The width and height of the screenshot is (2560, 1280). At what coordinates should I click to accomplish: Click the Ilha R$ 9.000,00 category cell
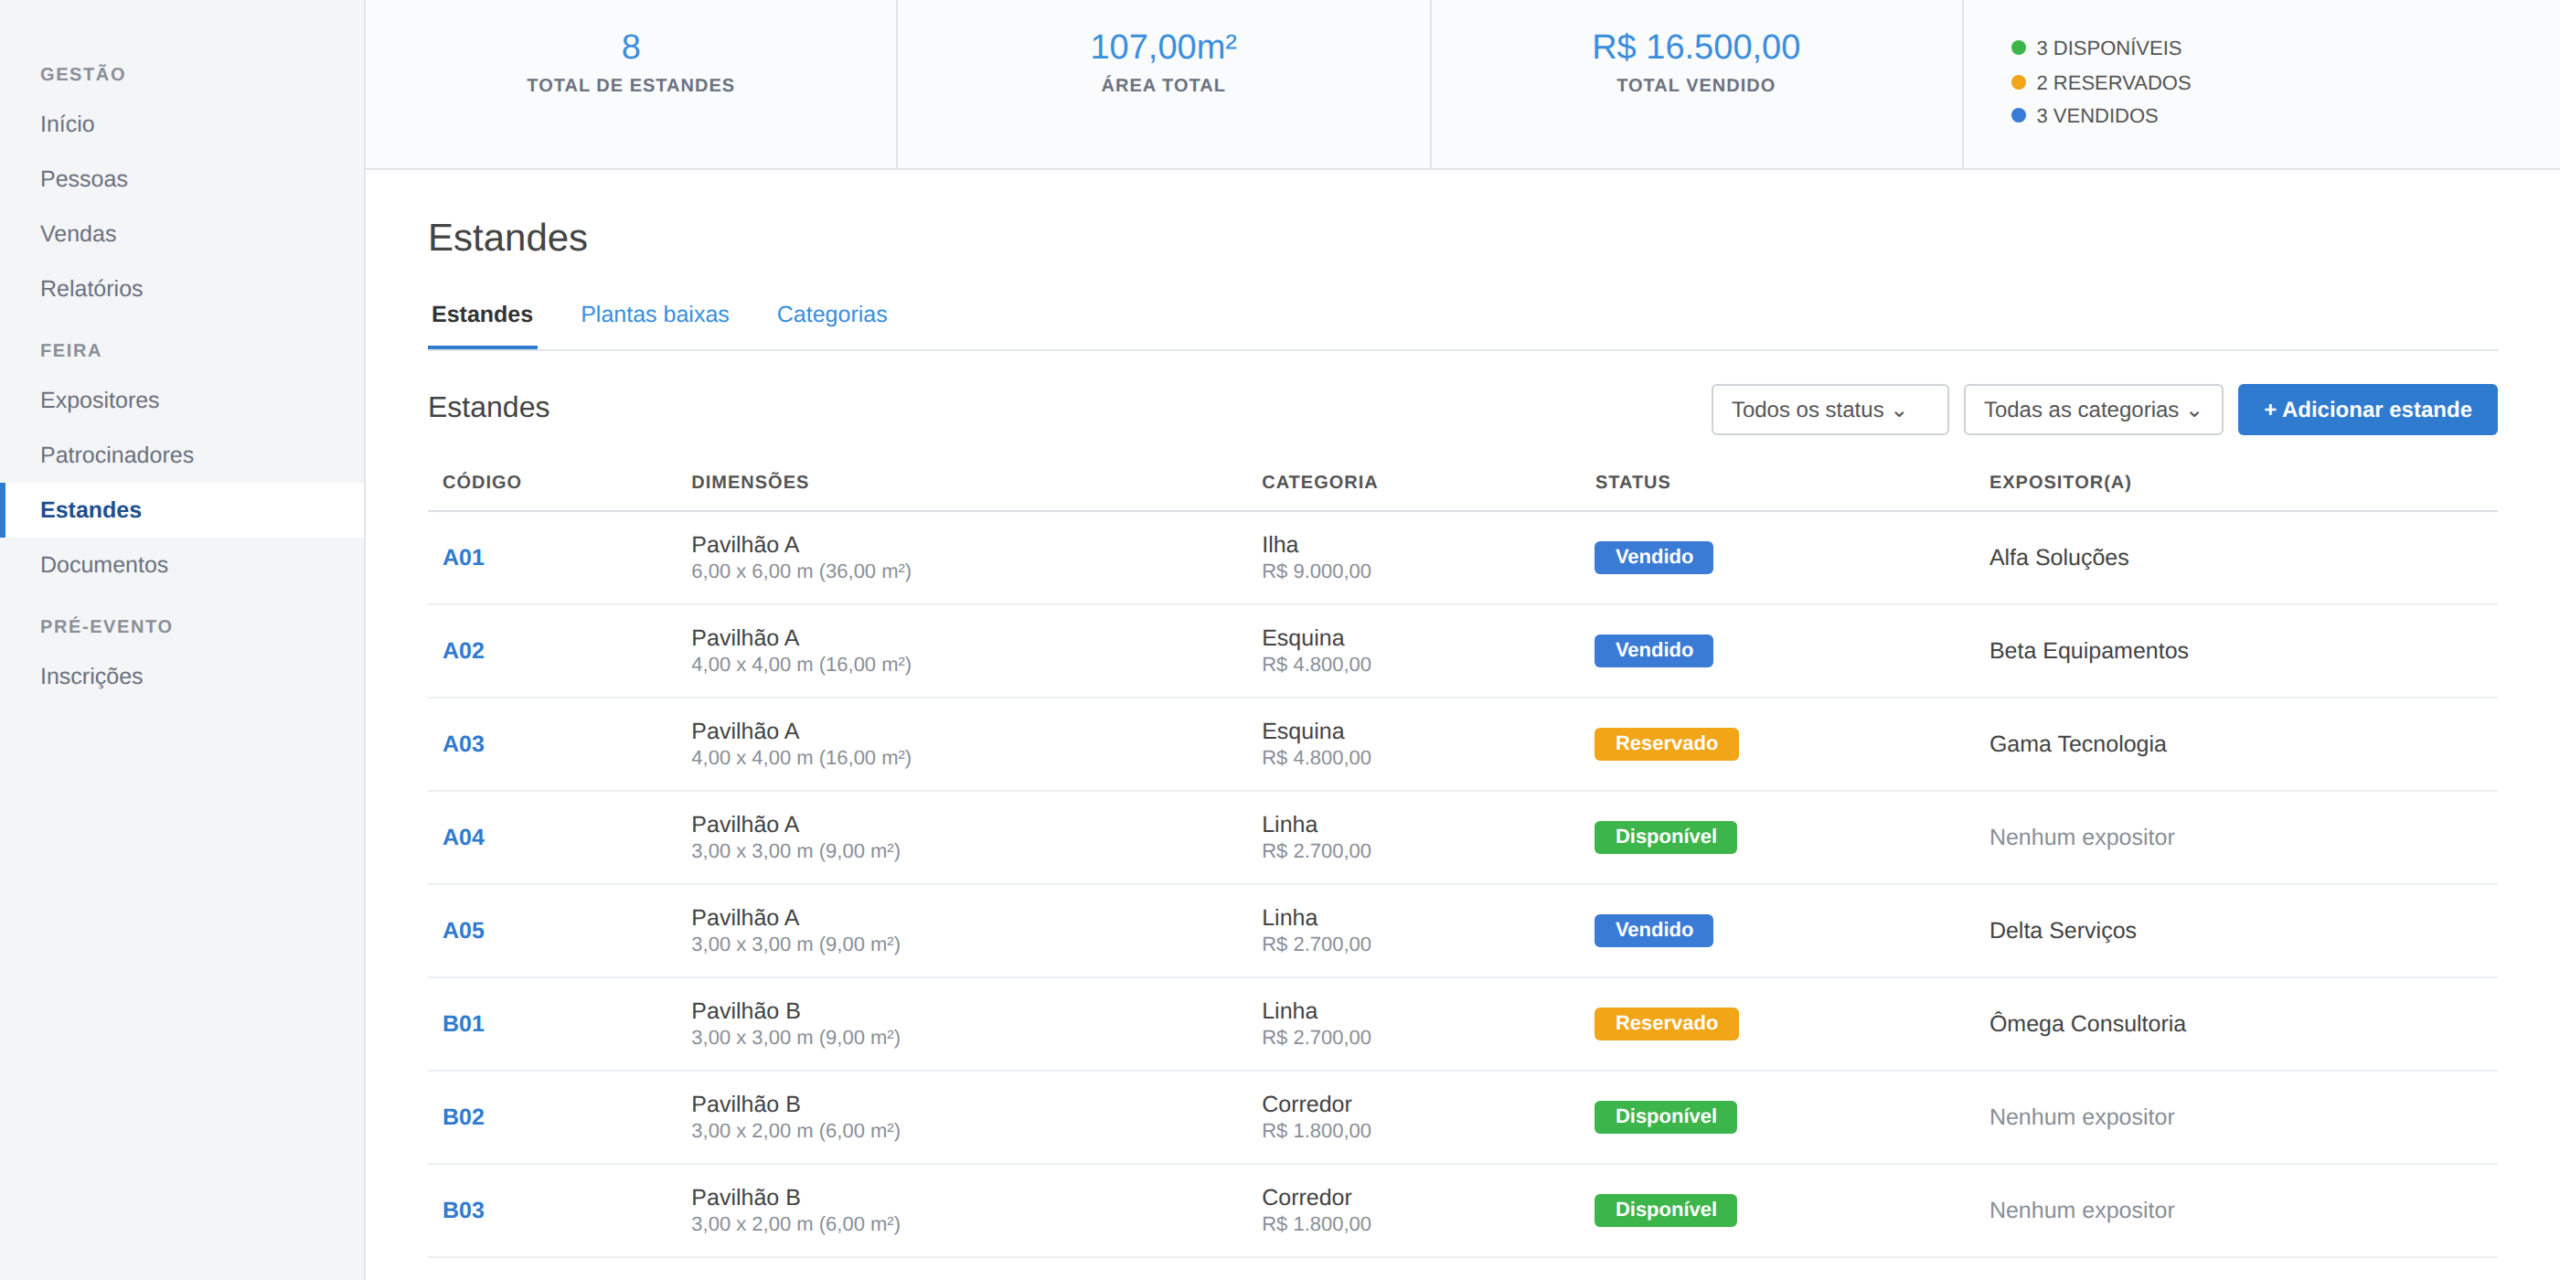pos(1316,558)
